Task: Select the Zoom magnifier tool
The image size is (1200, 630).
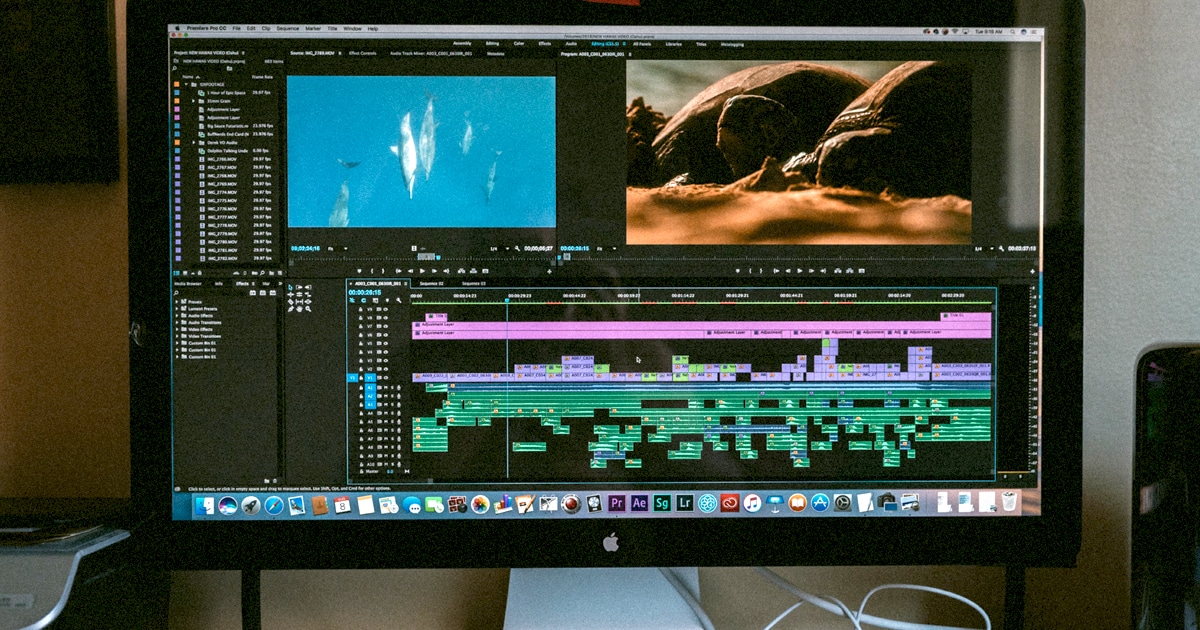Action: [x=308, y=308]
